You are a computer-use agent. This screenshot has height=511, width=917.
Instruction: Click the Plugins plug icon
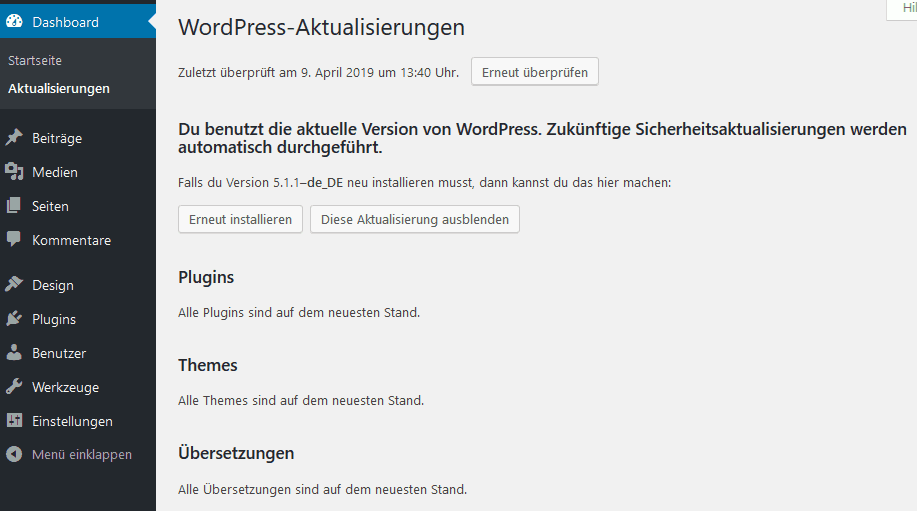coord(14,319)
